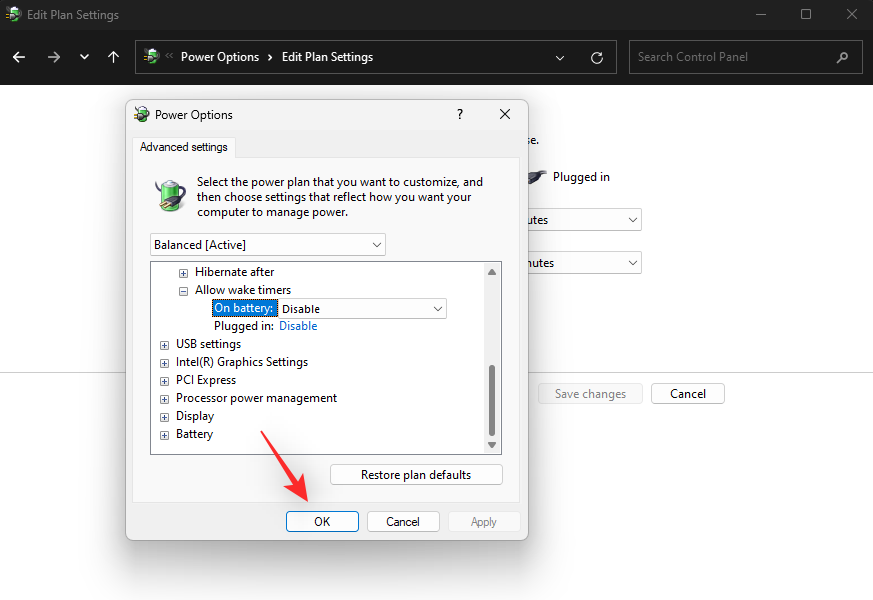Expand the Processor power management section
The width and height of the screenshot is (873, 600).
tap(164, 398)
